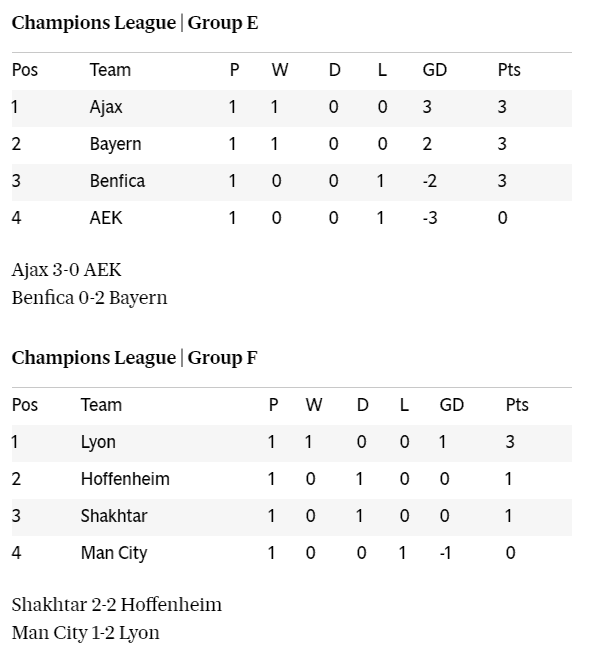
Task: Click the Team header in Group F
Action: (101, 405)
